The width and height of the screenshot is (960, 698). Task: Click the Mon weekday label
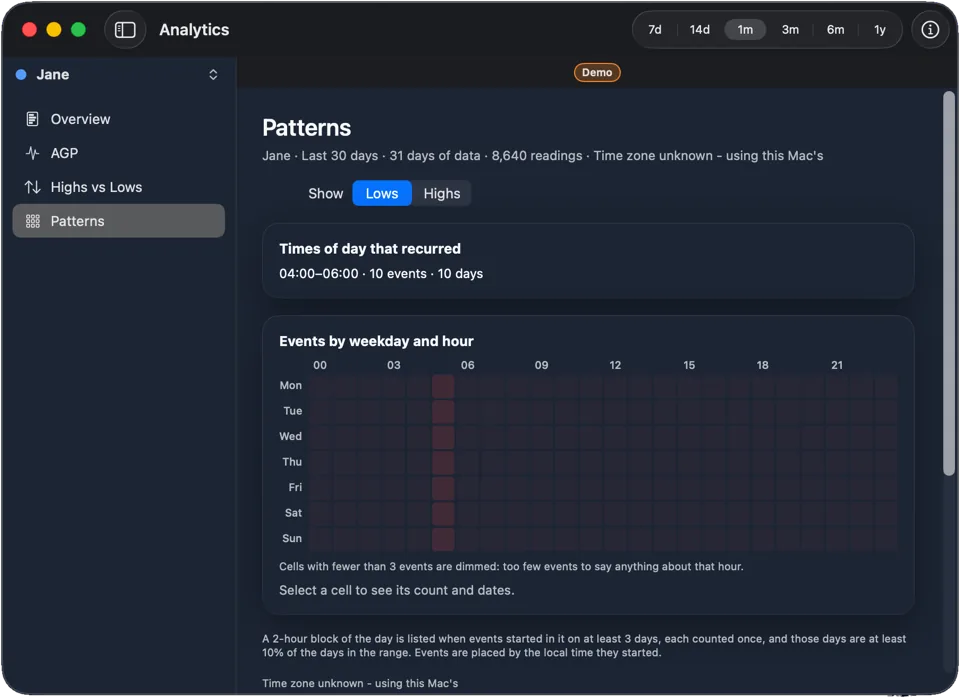pos(291,385)
